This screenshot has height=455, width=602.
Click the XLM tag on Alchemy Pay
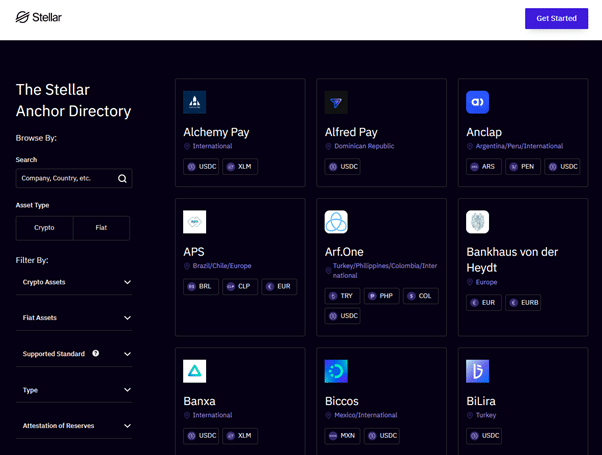pos(240,167)
